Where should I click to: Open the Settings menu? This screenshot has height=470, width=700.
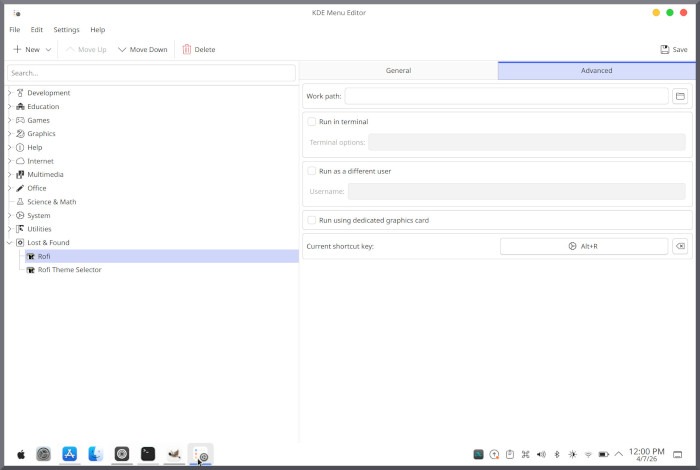click(x=66, y=30)
